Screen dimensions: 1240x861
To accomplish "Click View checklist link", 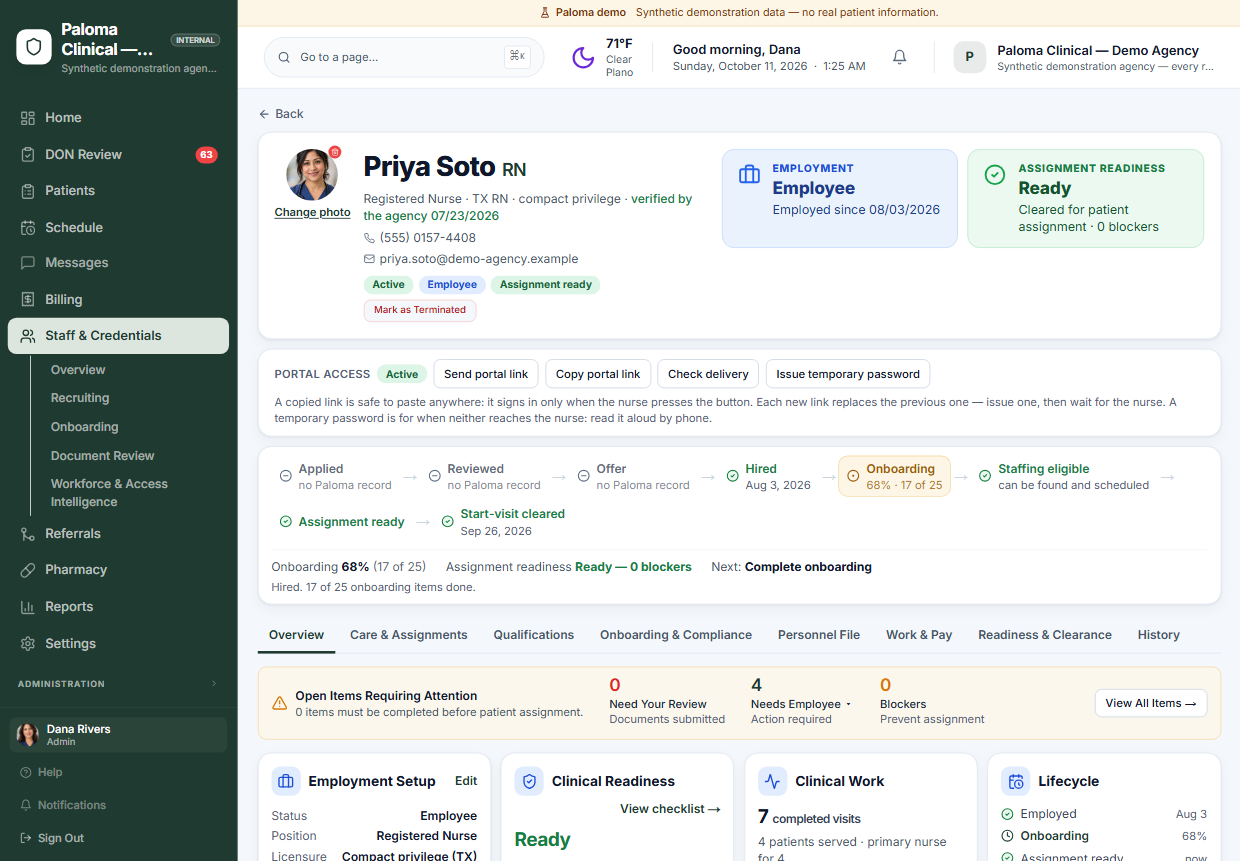I will 670,809.
